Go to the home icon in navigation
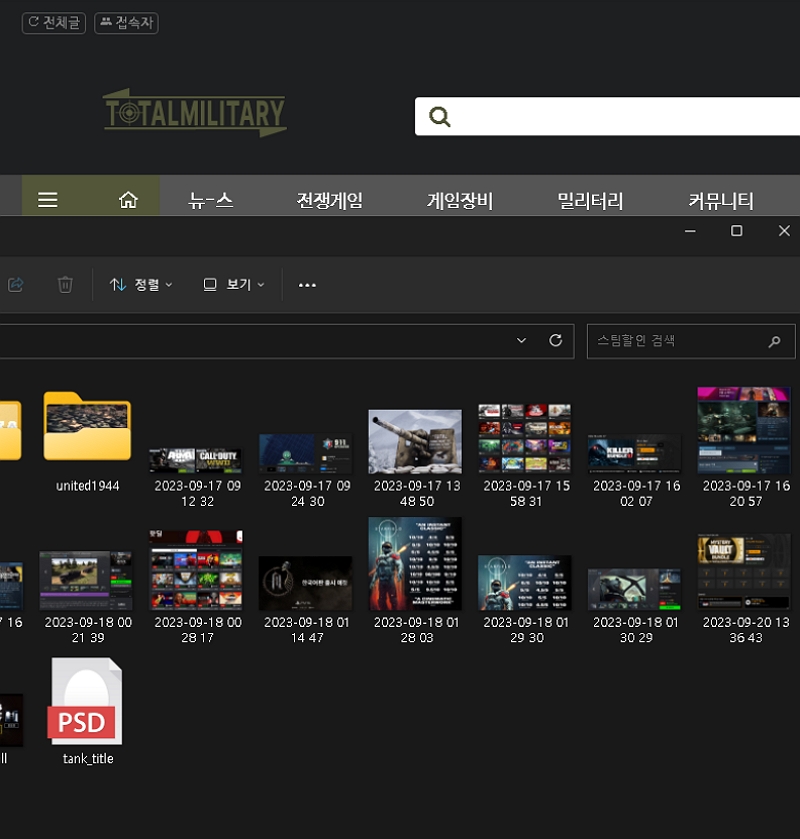800x839 pixels. pos(128,200)
